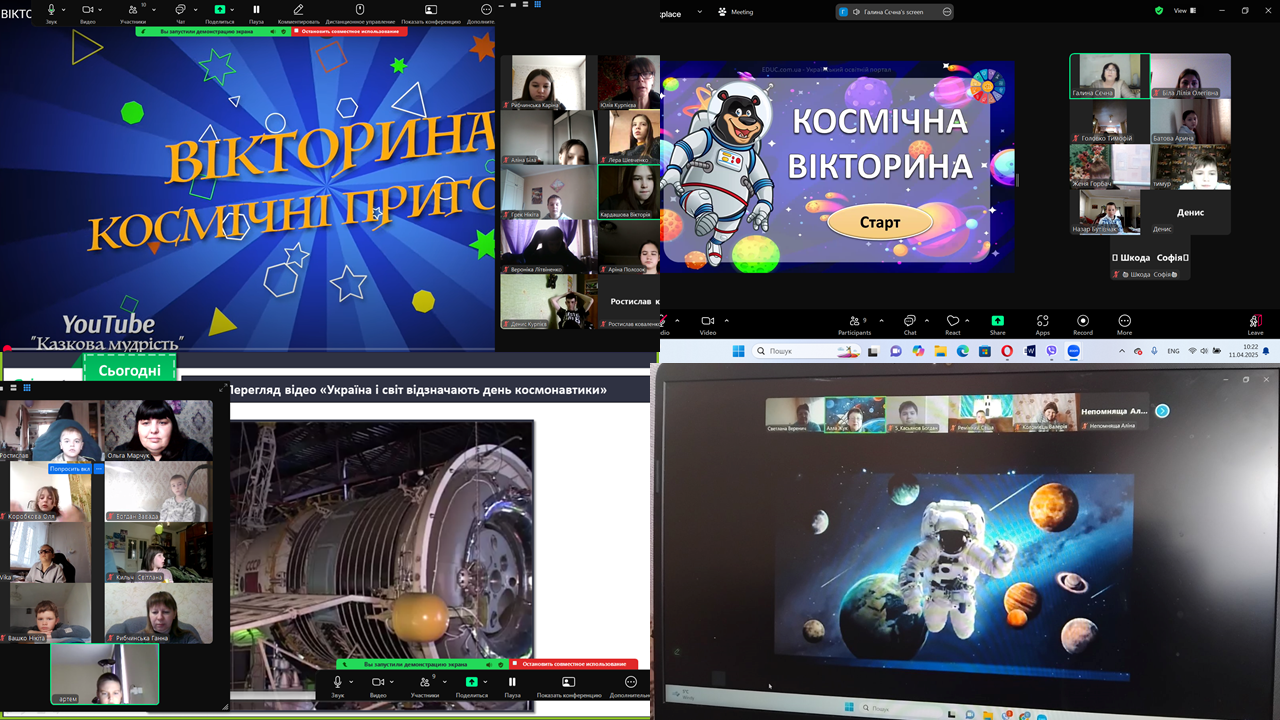
Task: Expand arrow beside English Video button
Action: tap(726, 321)
